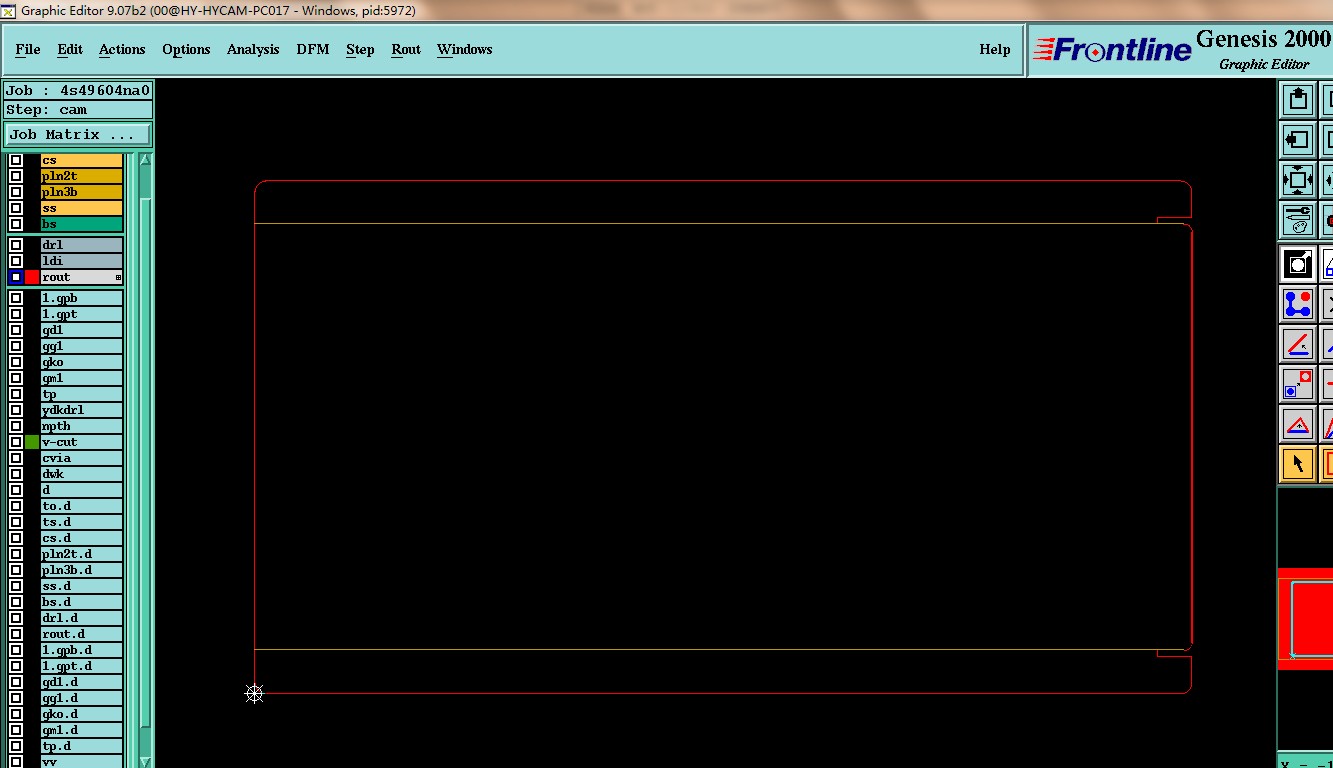Click the origin datum marker on canvas

pos(254,693)
